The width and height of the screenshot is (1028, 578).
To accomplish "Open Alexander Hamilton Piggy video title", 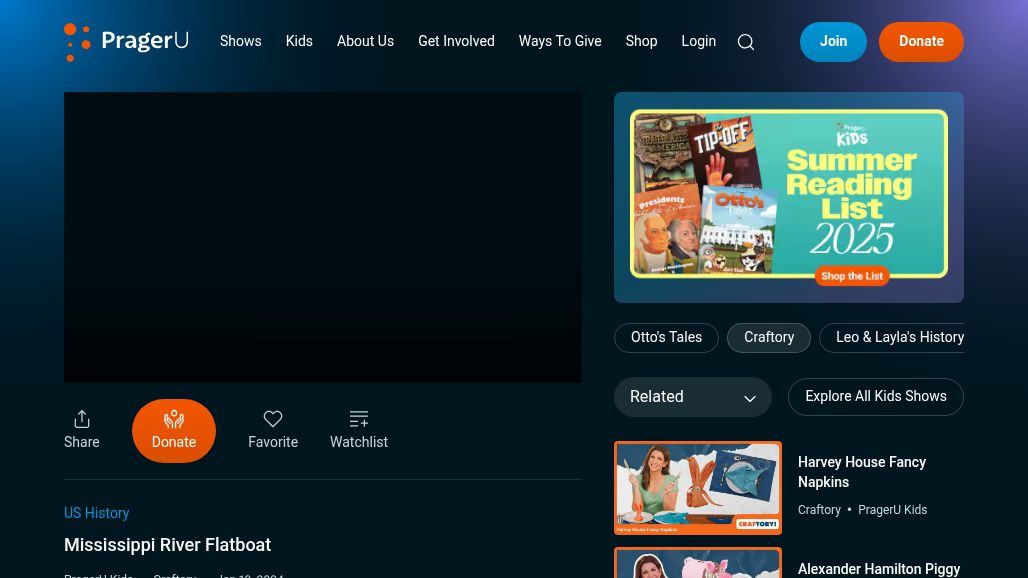I will [879, 569].
